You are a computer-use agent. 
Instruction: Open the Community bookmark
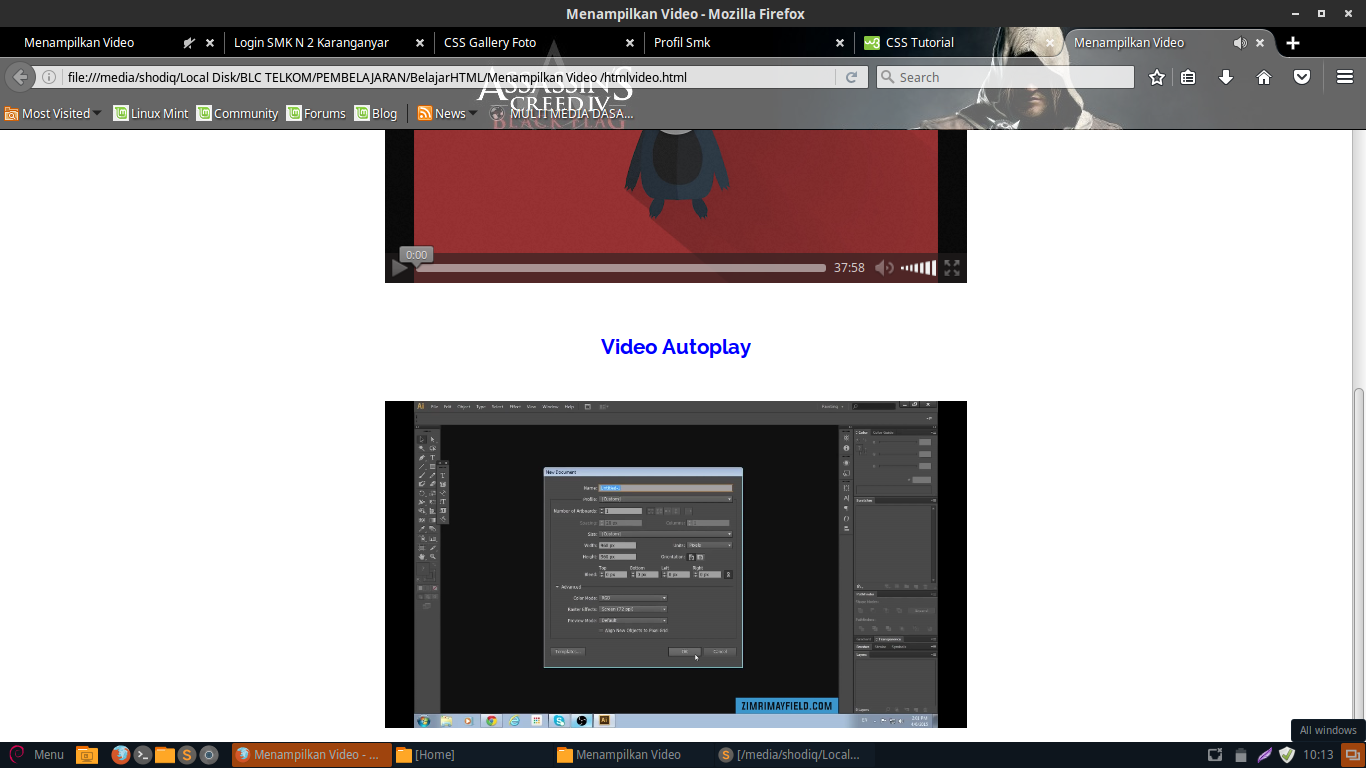tap(237, 113)
